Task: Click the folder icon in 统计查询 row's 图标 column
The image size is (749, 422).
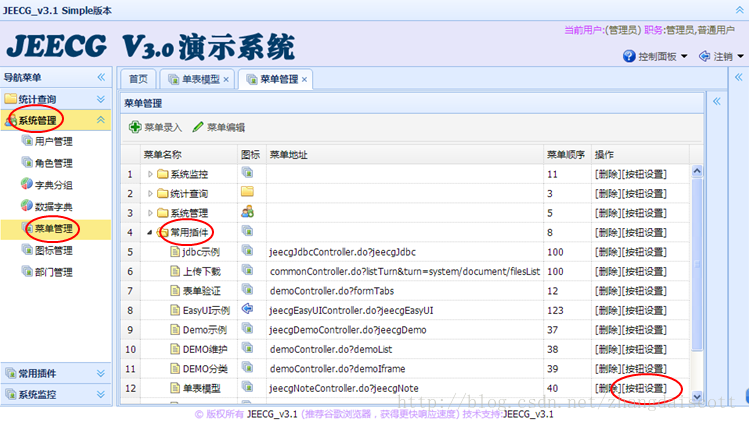Action: click(247, 192)
